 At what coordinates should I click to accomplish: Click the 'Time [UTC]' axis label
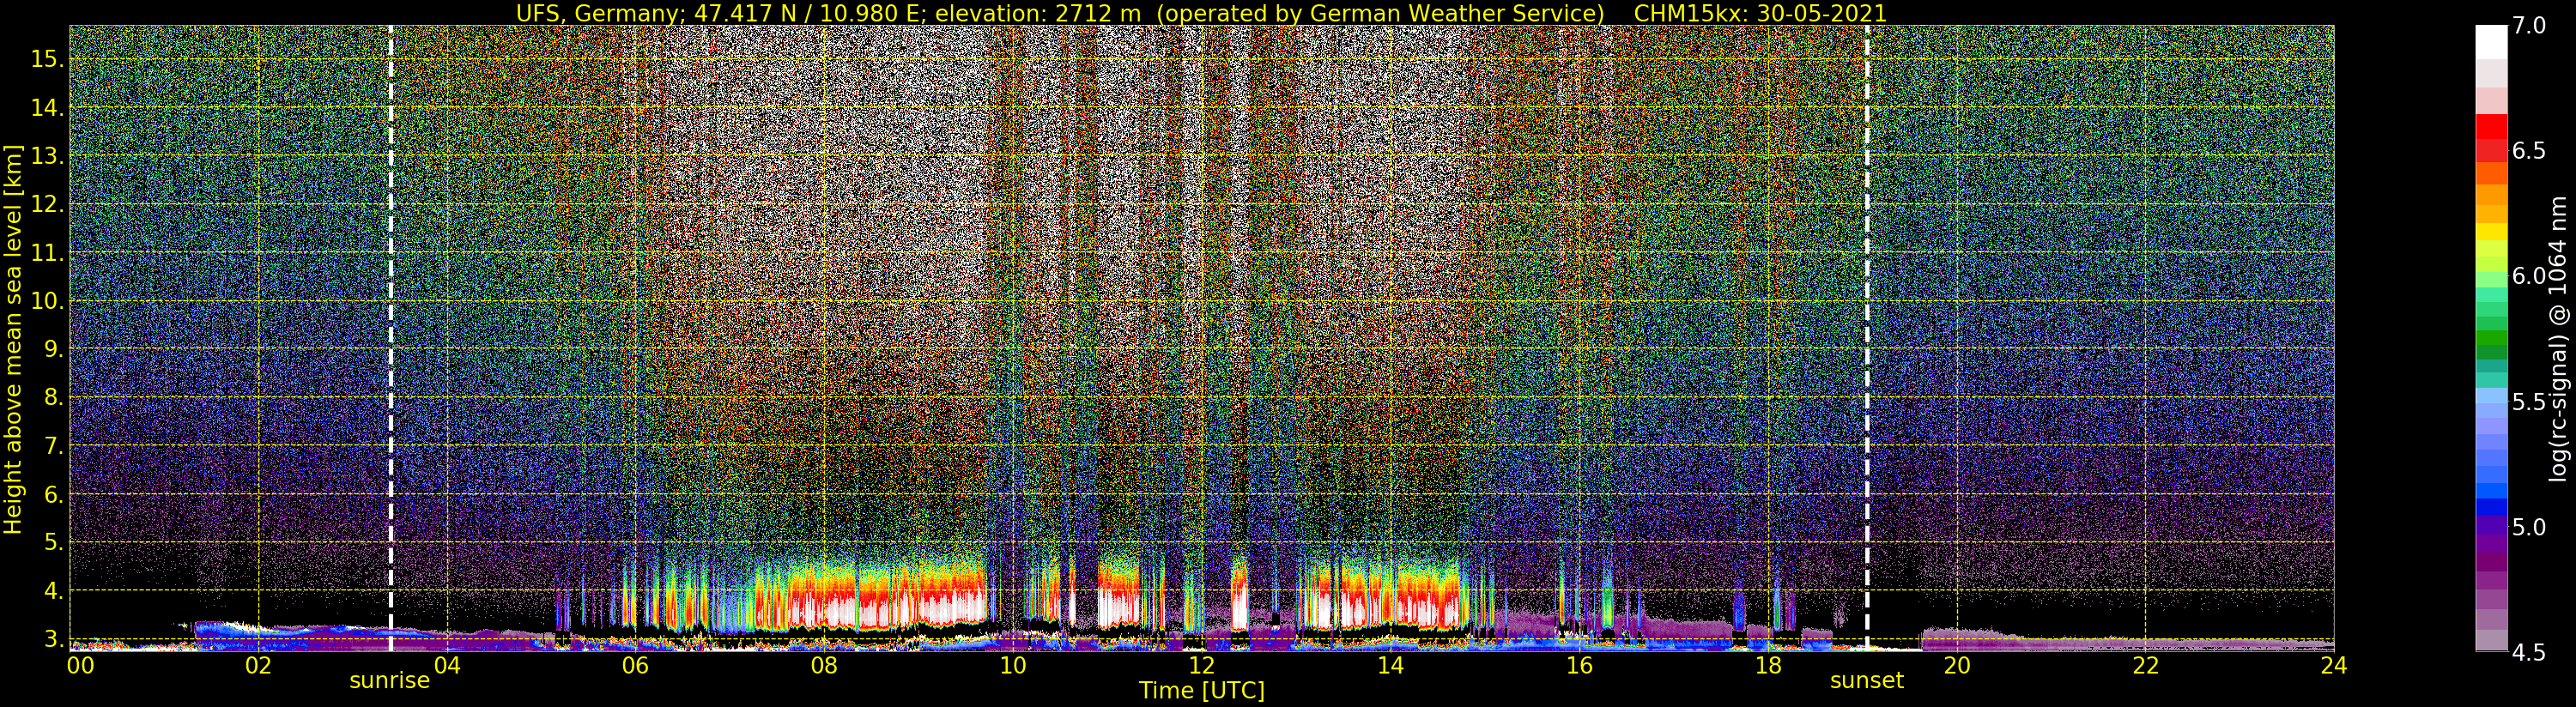click(1201, 691)
